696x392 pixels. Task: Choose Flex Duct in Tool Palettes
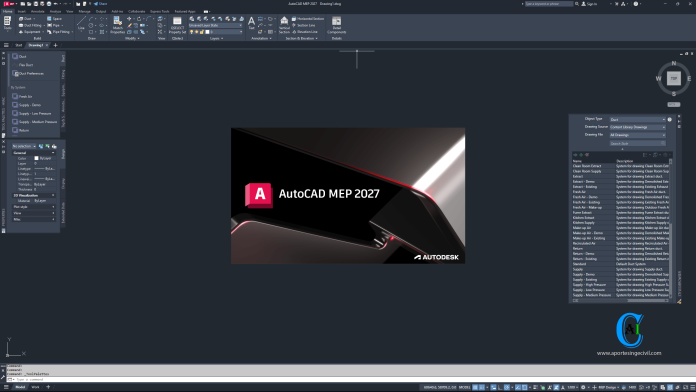pos(23,65)
